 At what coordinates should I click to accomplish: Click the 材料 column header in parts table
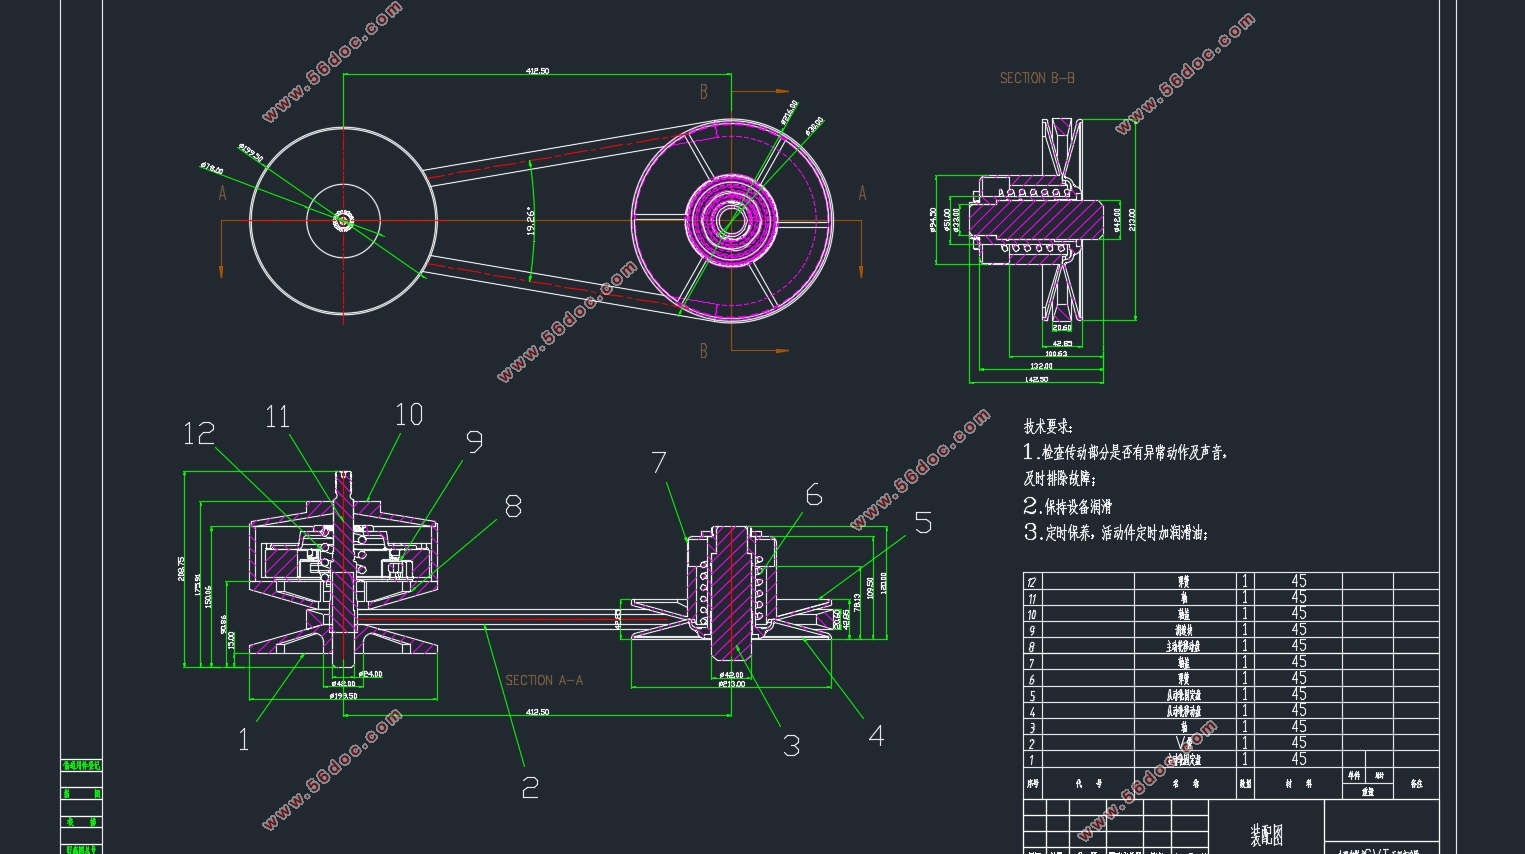[x=1298, y=784]
